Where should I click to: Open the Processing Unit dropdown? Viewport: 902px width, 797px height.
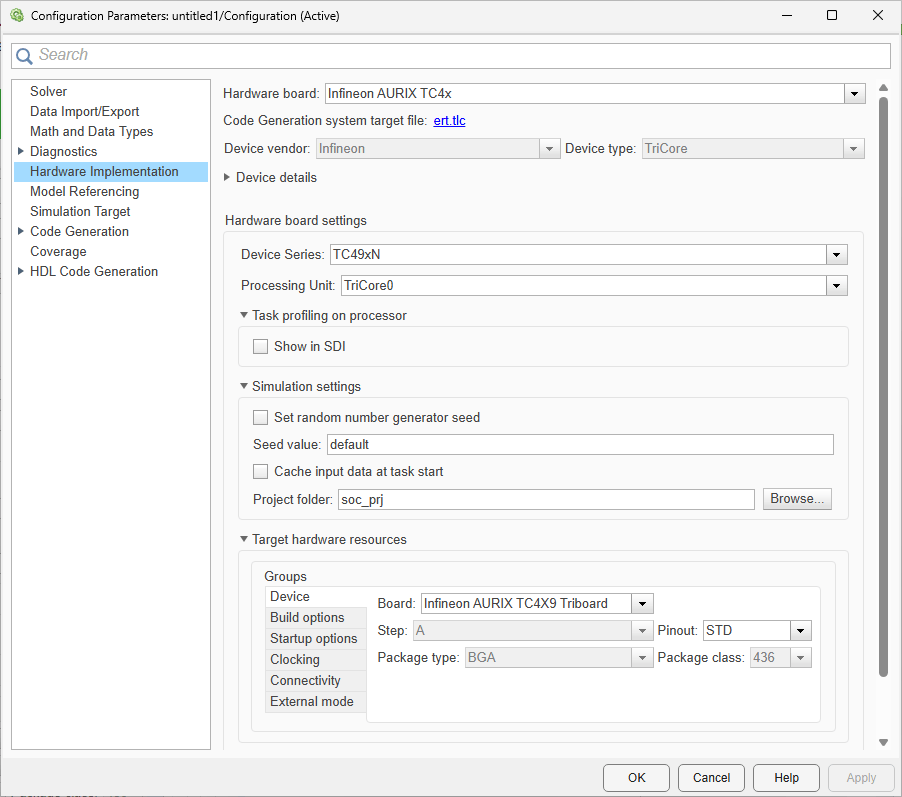coord(836,285)
